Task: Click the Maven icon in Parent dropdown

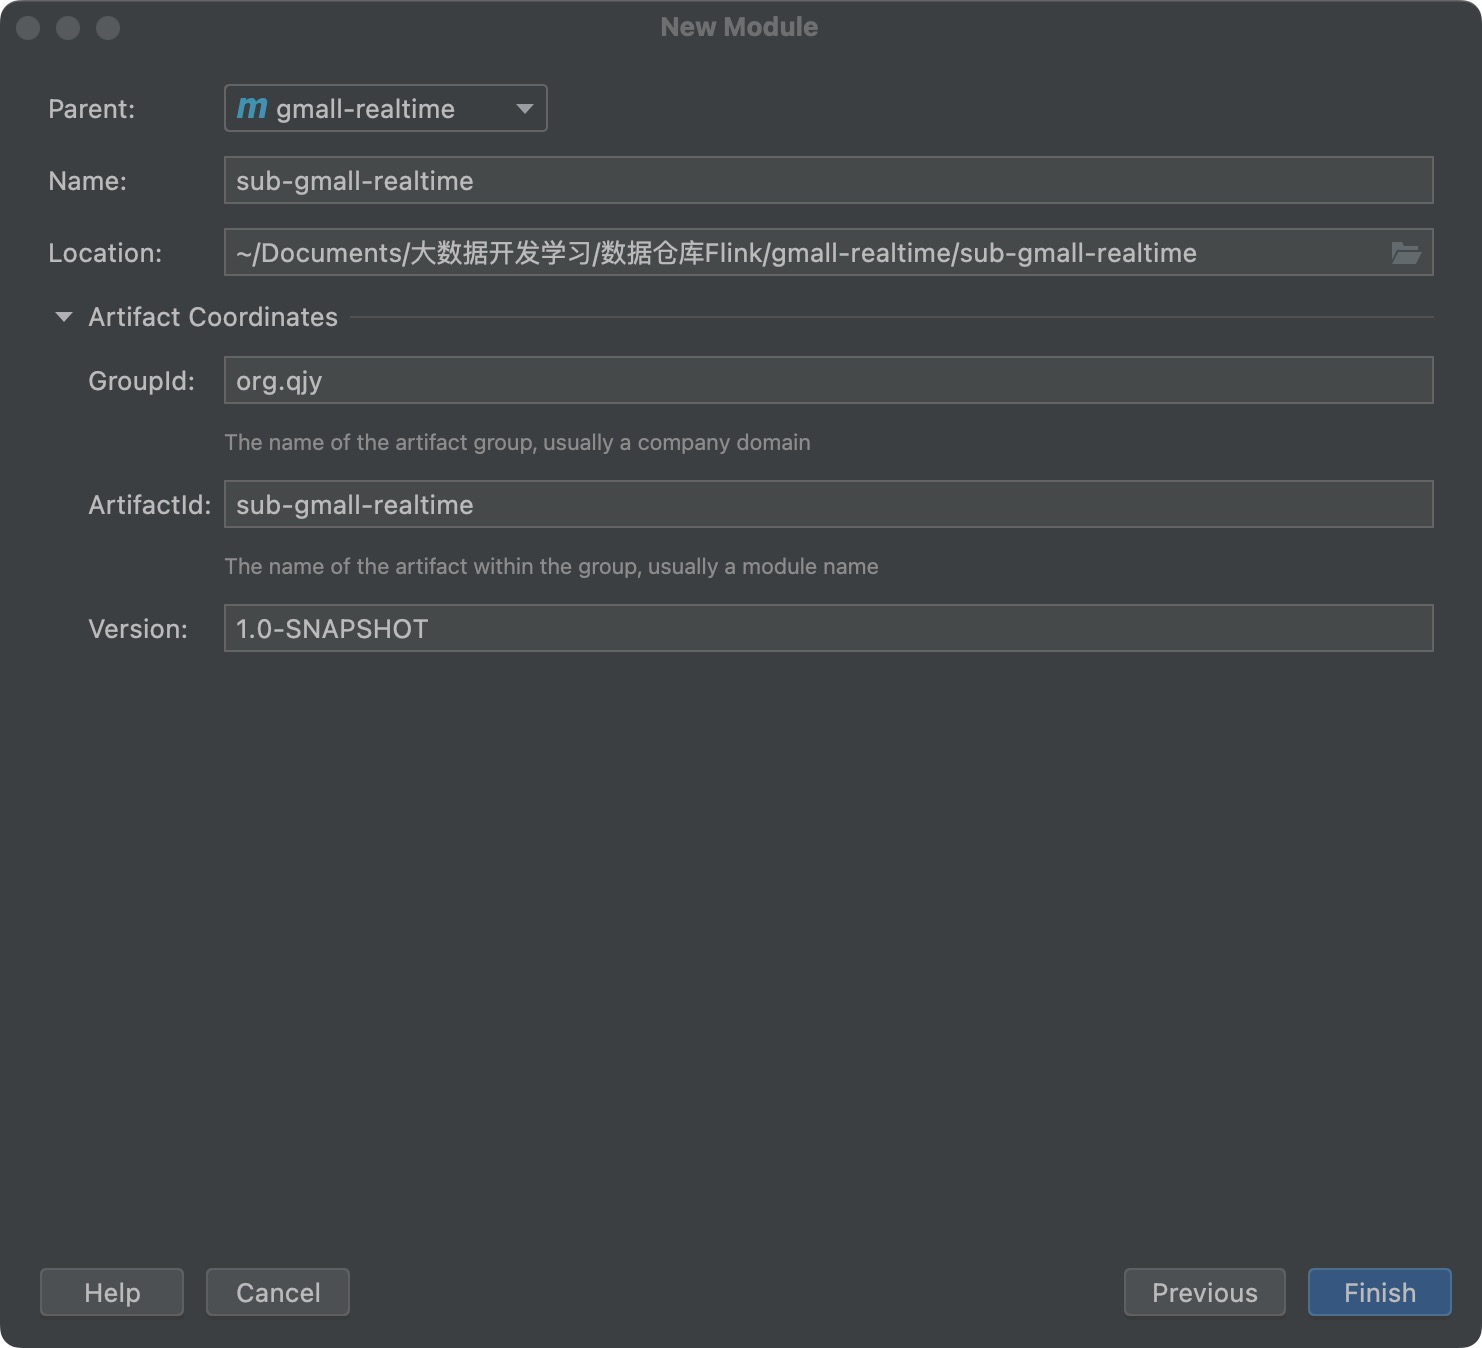Action: coord(252,108)
